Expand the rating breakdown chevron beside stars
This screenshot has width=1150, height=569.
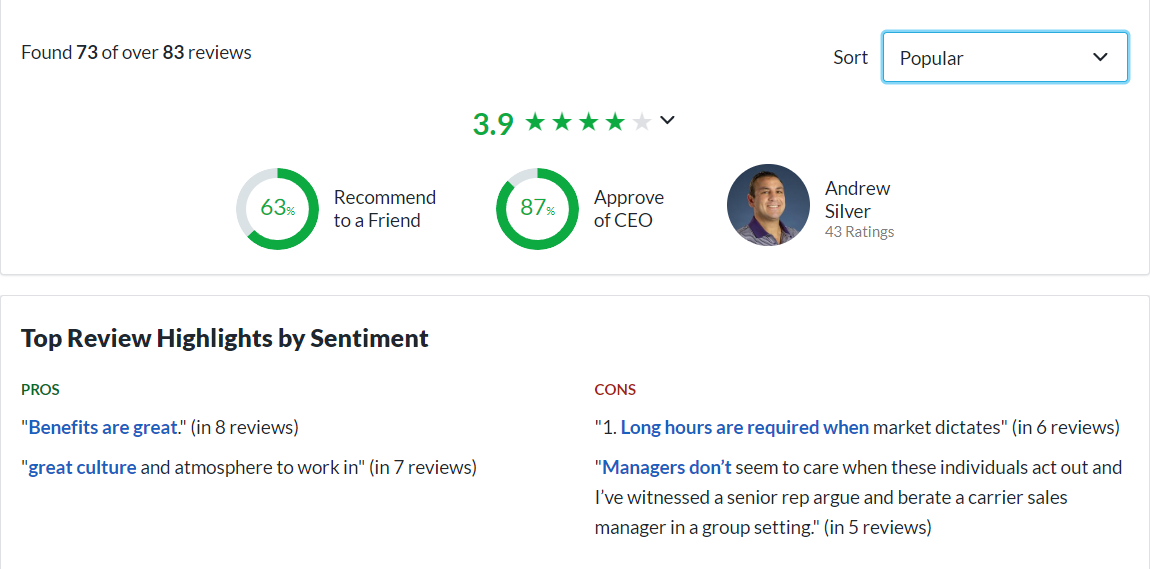click(x=668, y=121)
